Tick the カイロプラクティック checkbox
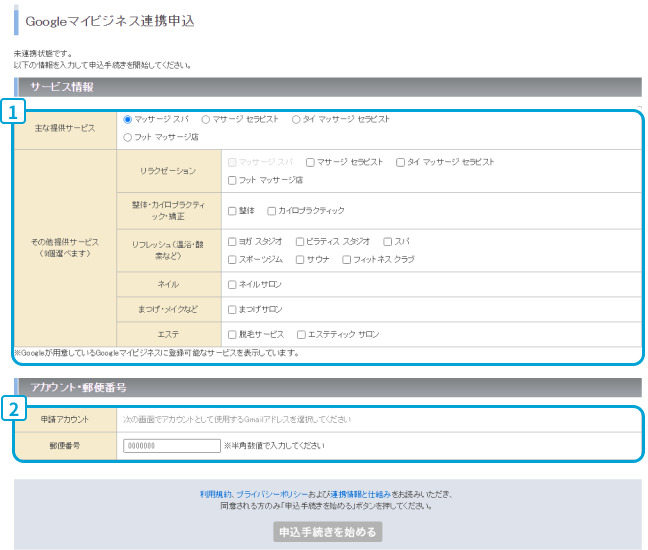 270,211
